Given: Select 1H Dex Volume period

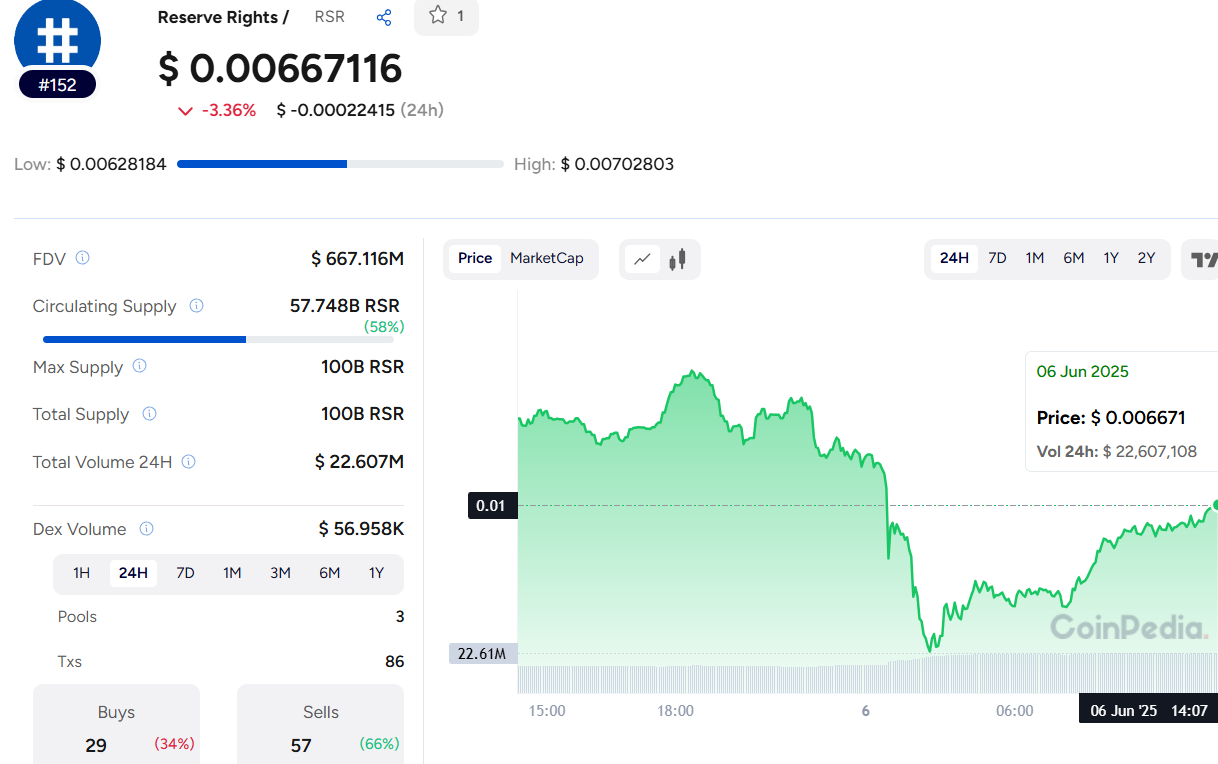Looking at the screenshot, I should point(82,573).
